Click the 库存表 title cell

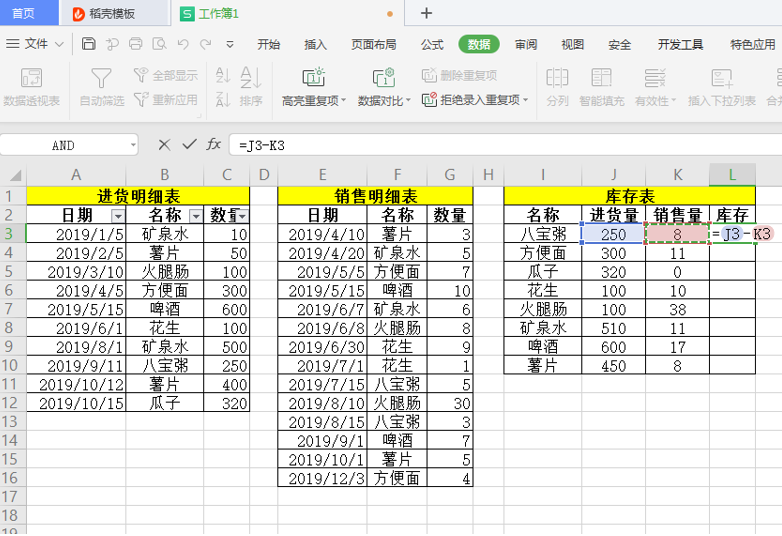(629, 196)
